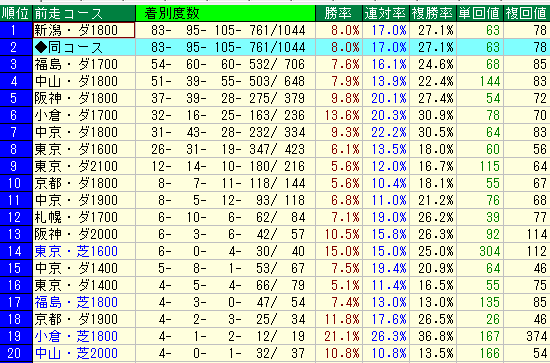
Task: Select the 東京・ダ1400 course cell
Action: 84,285
